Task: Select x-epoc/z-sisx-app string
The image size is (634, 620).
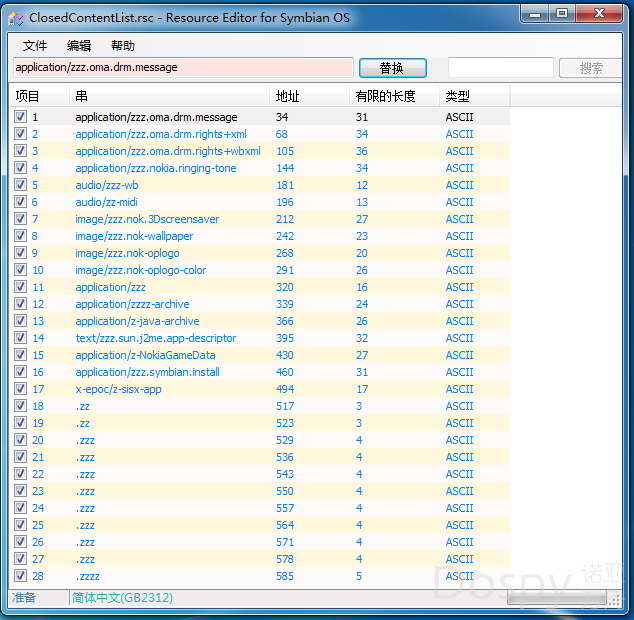Action: click(x=118, y=389)
